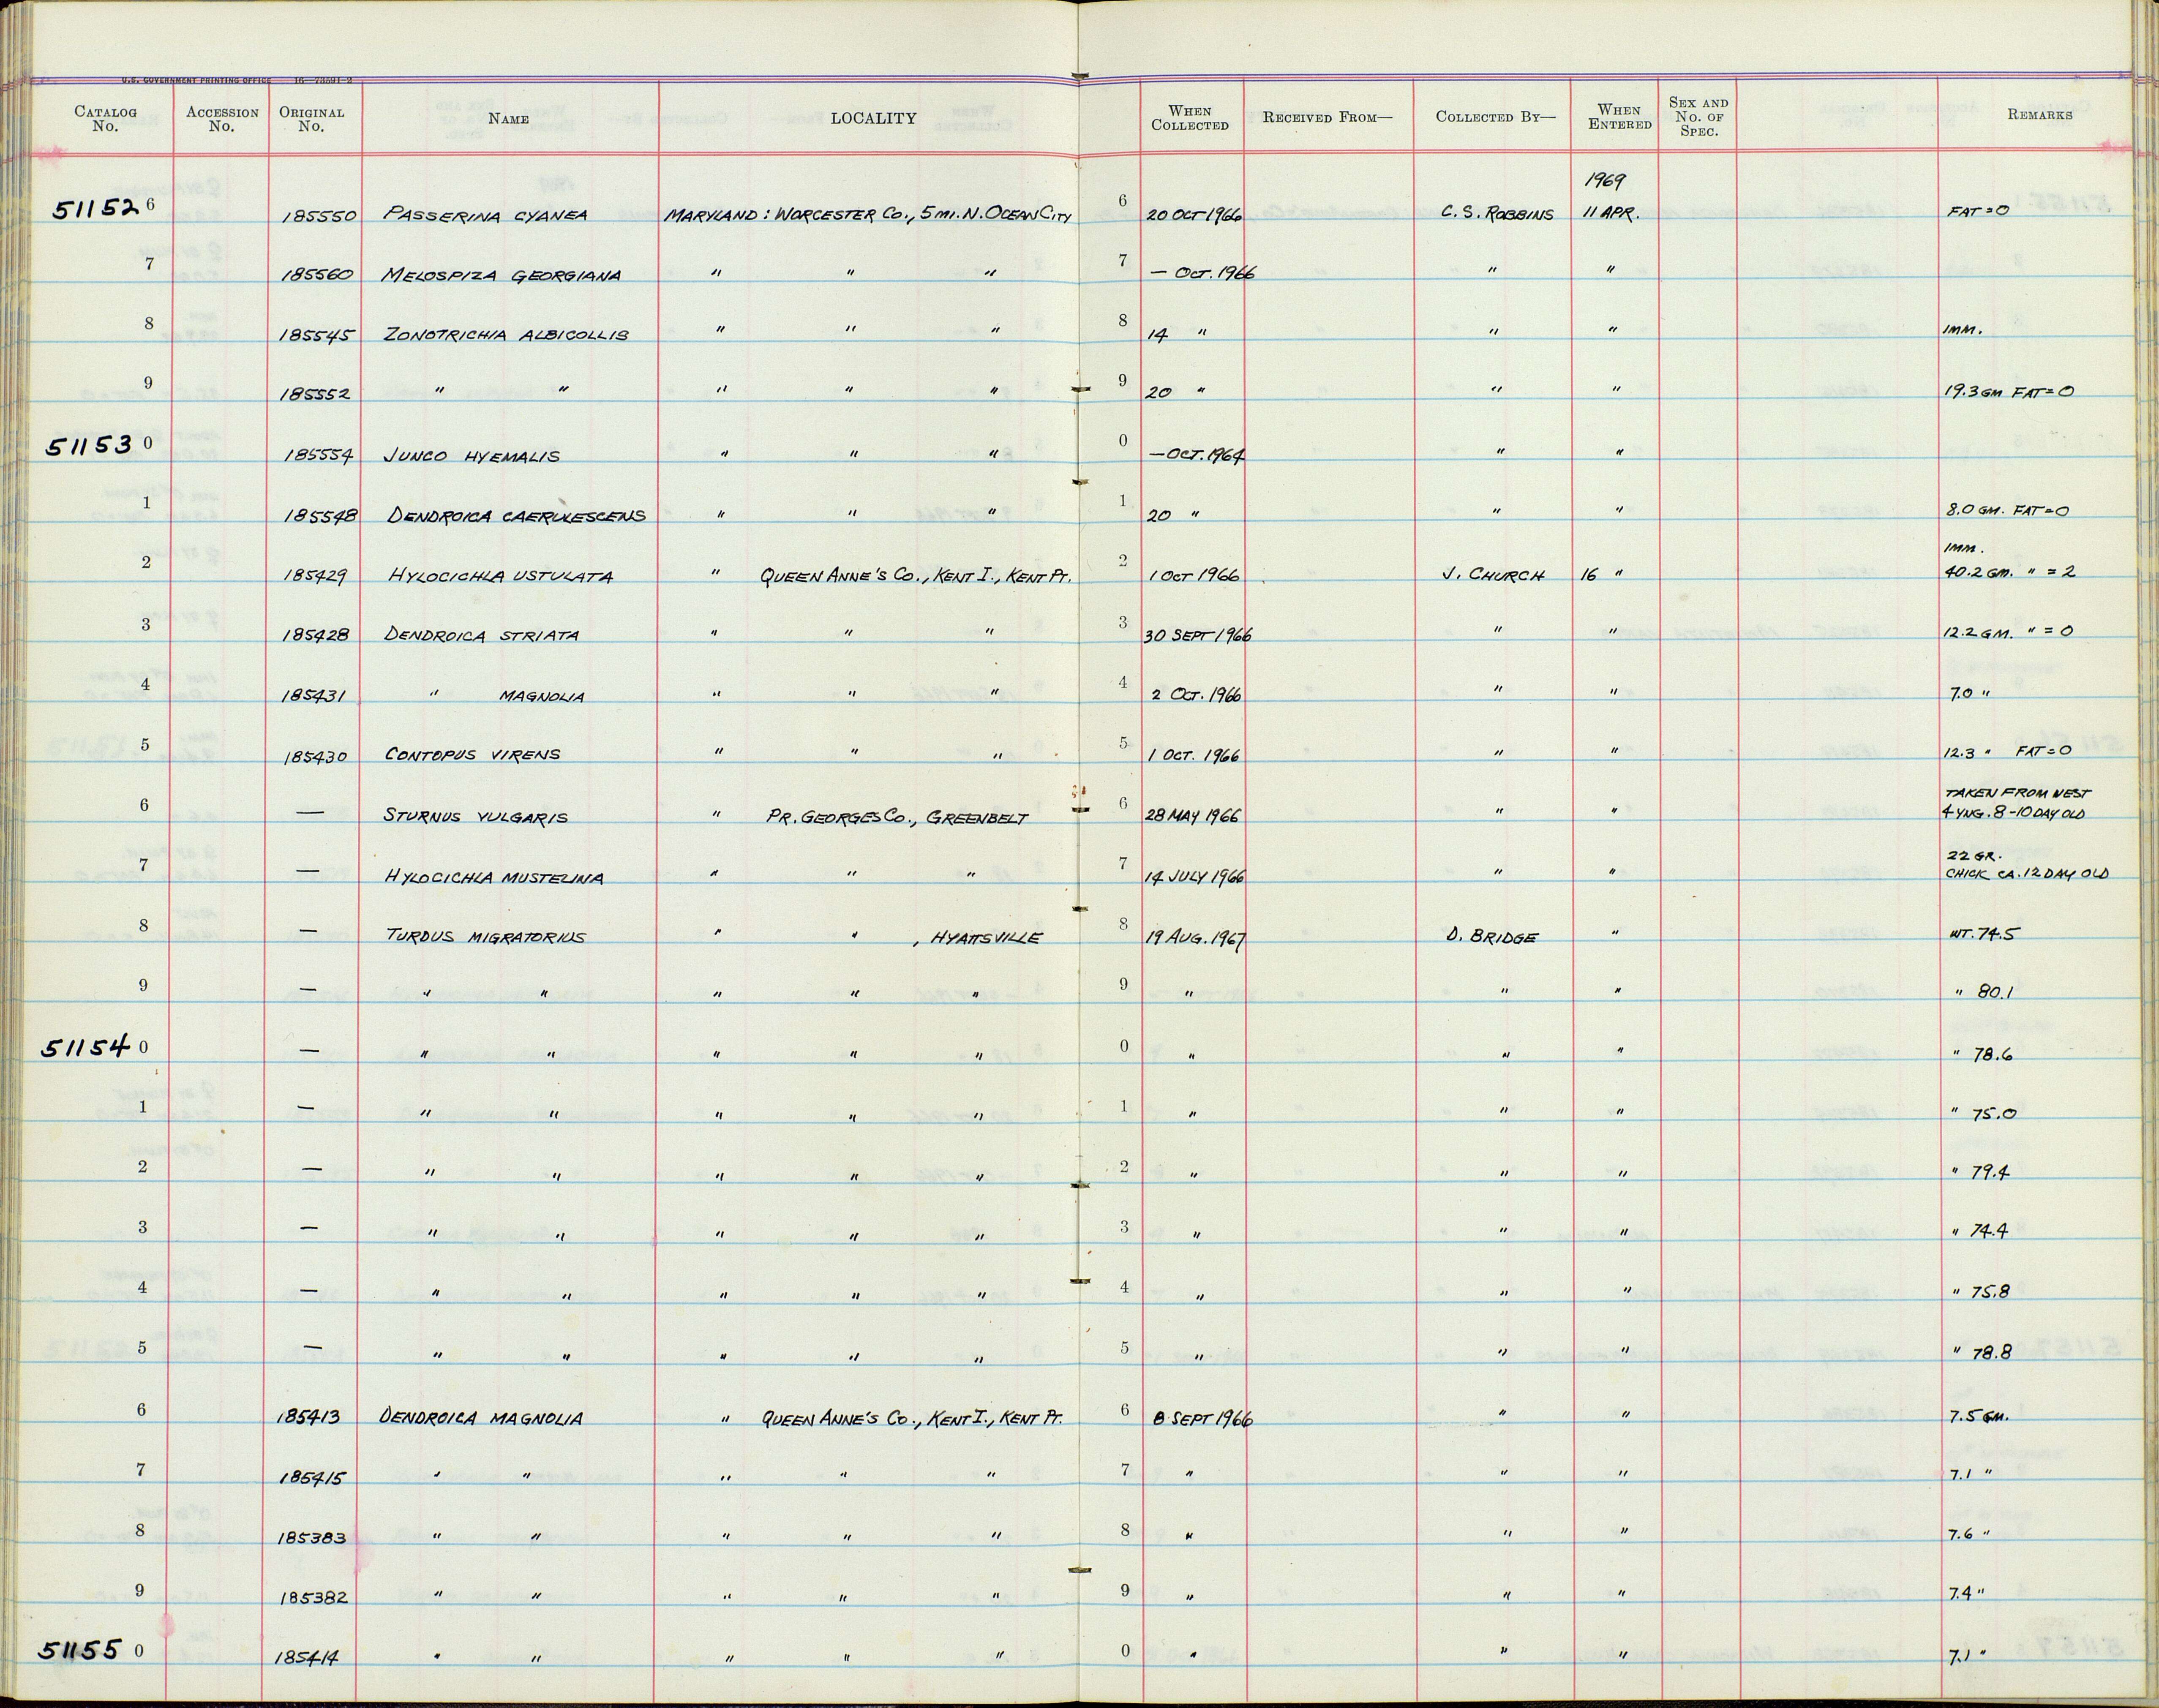Click the Remarks column header
This screenshot has width=2159, height=1708.
coord(2039,115)
